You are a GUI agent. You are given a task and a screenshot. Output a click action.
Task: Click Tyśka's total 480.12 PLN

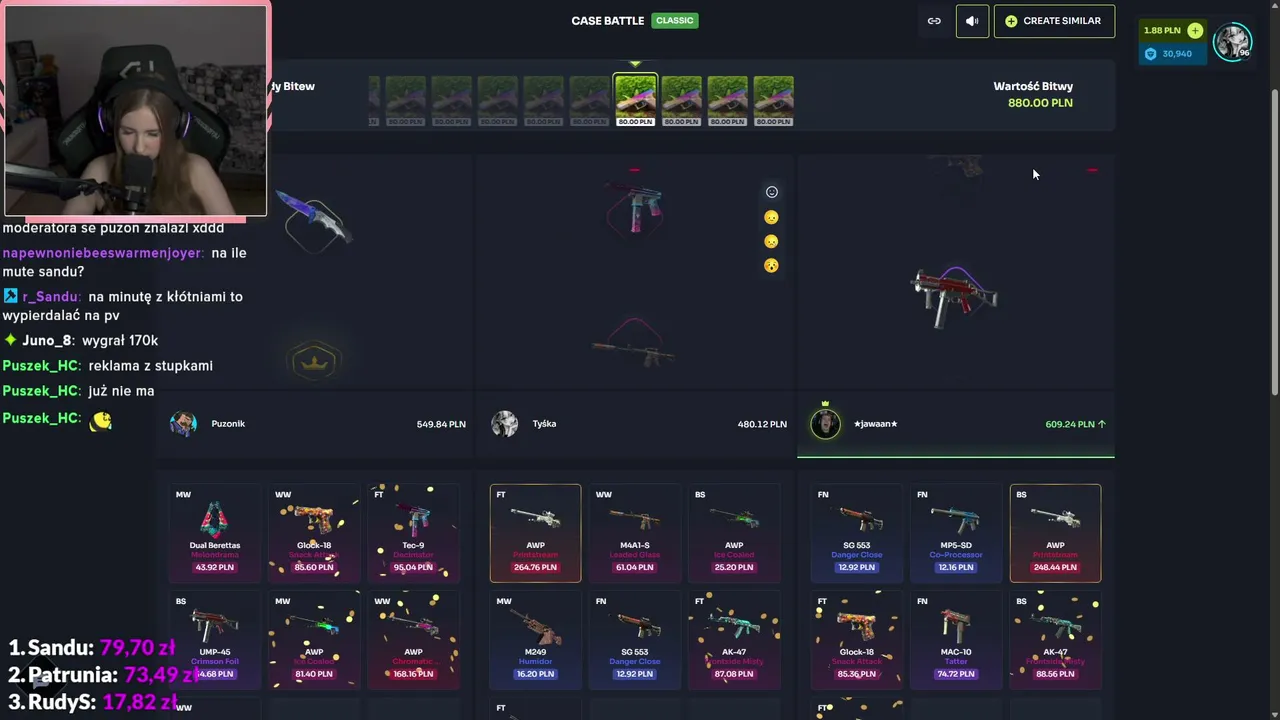click(762, 424)
